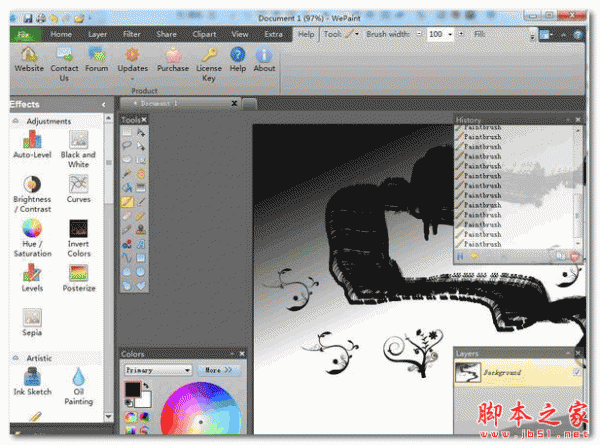Click the Background layer thumbnail
600x445 pixels.
[468, 372]
